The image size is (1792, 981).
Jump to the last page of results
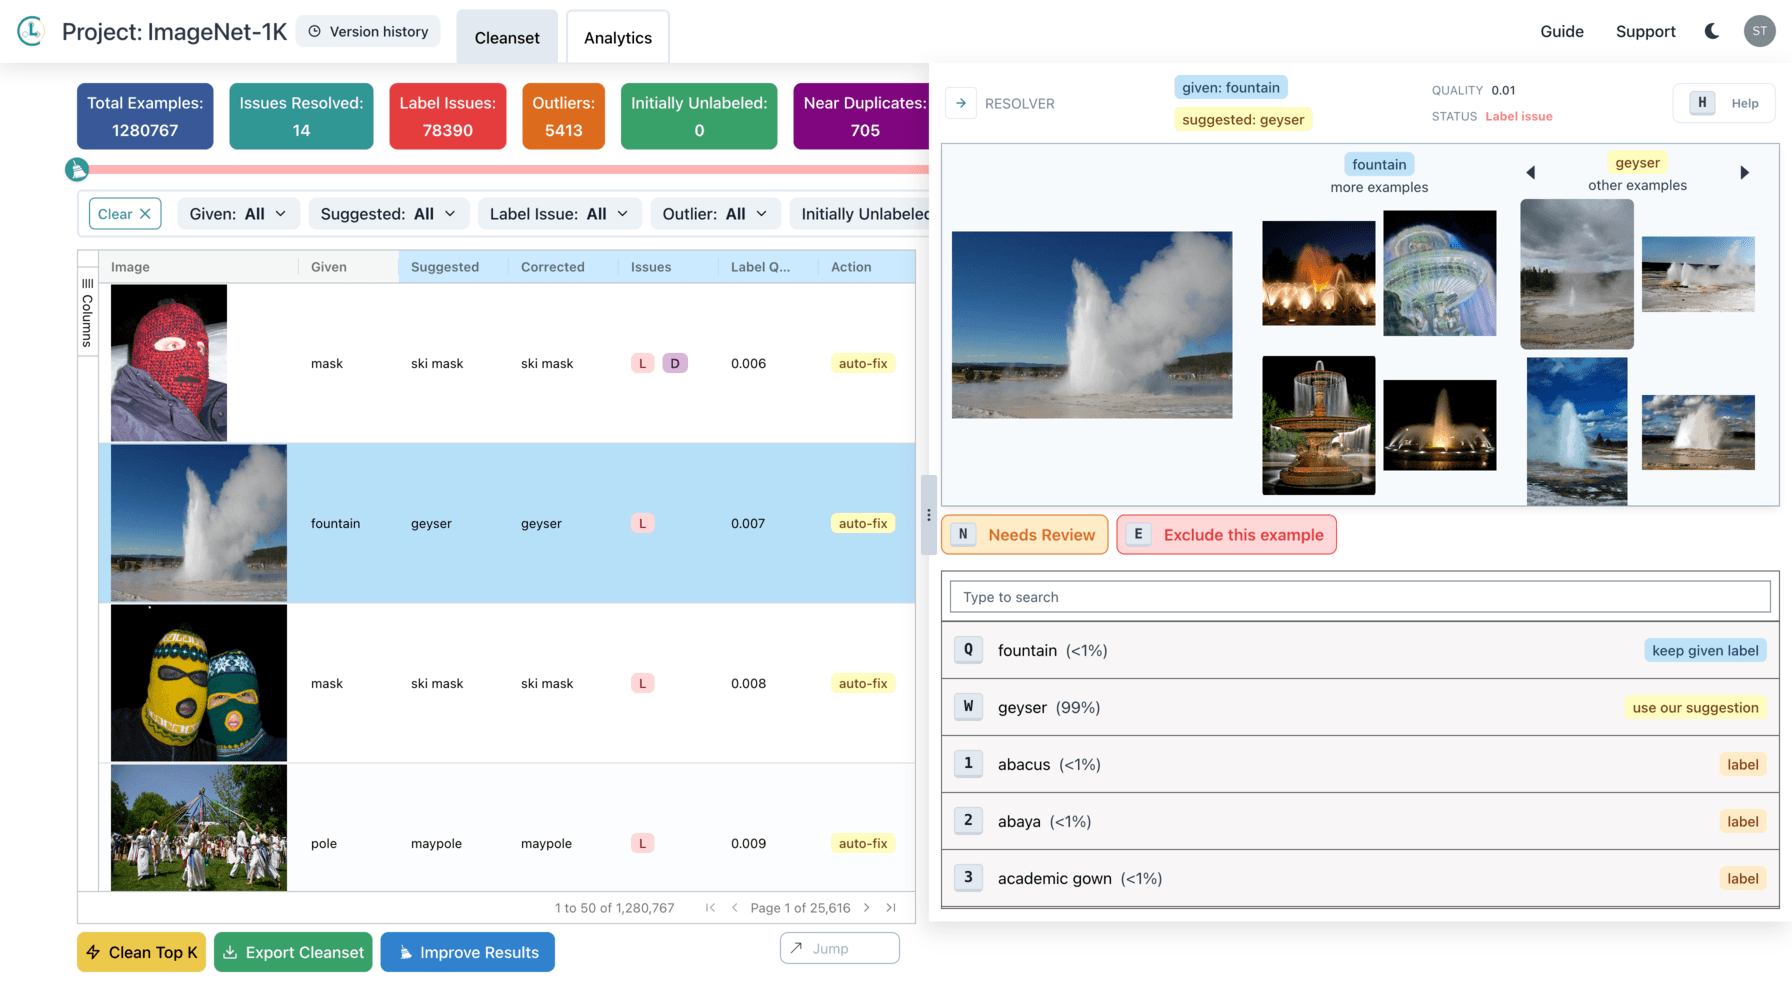click(x=890, y=907)
